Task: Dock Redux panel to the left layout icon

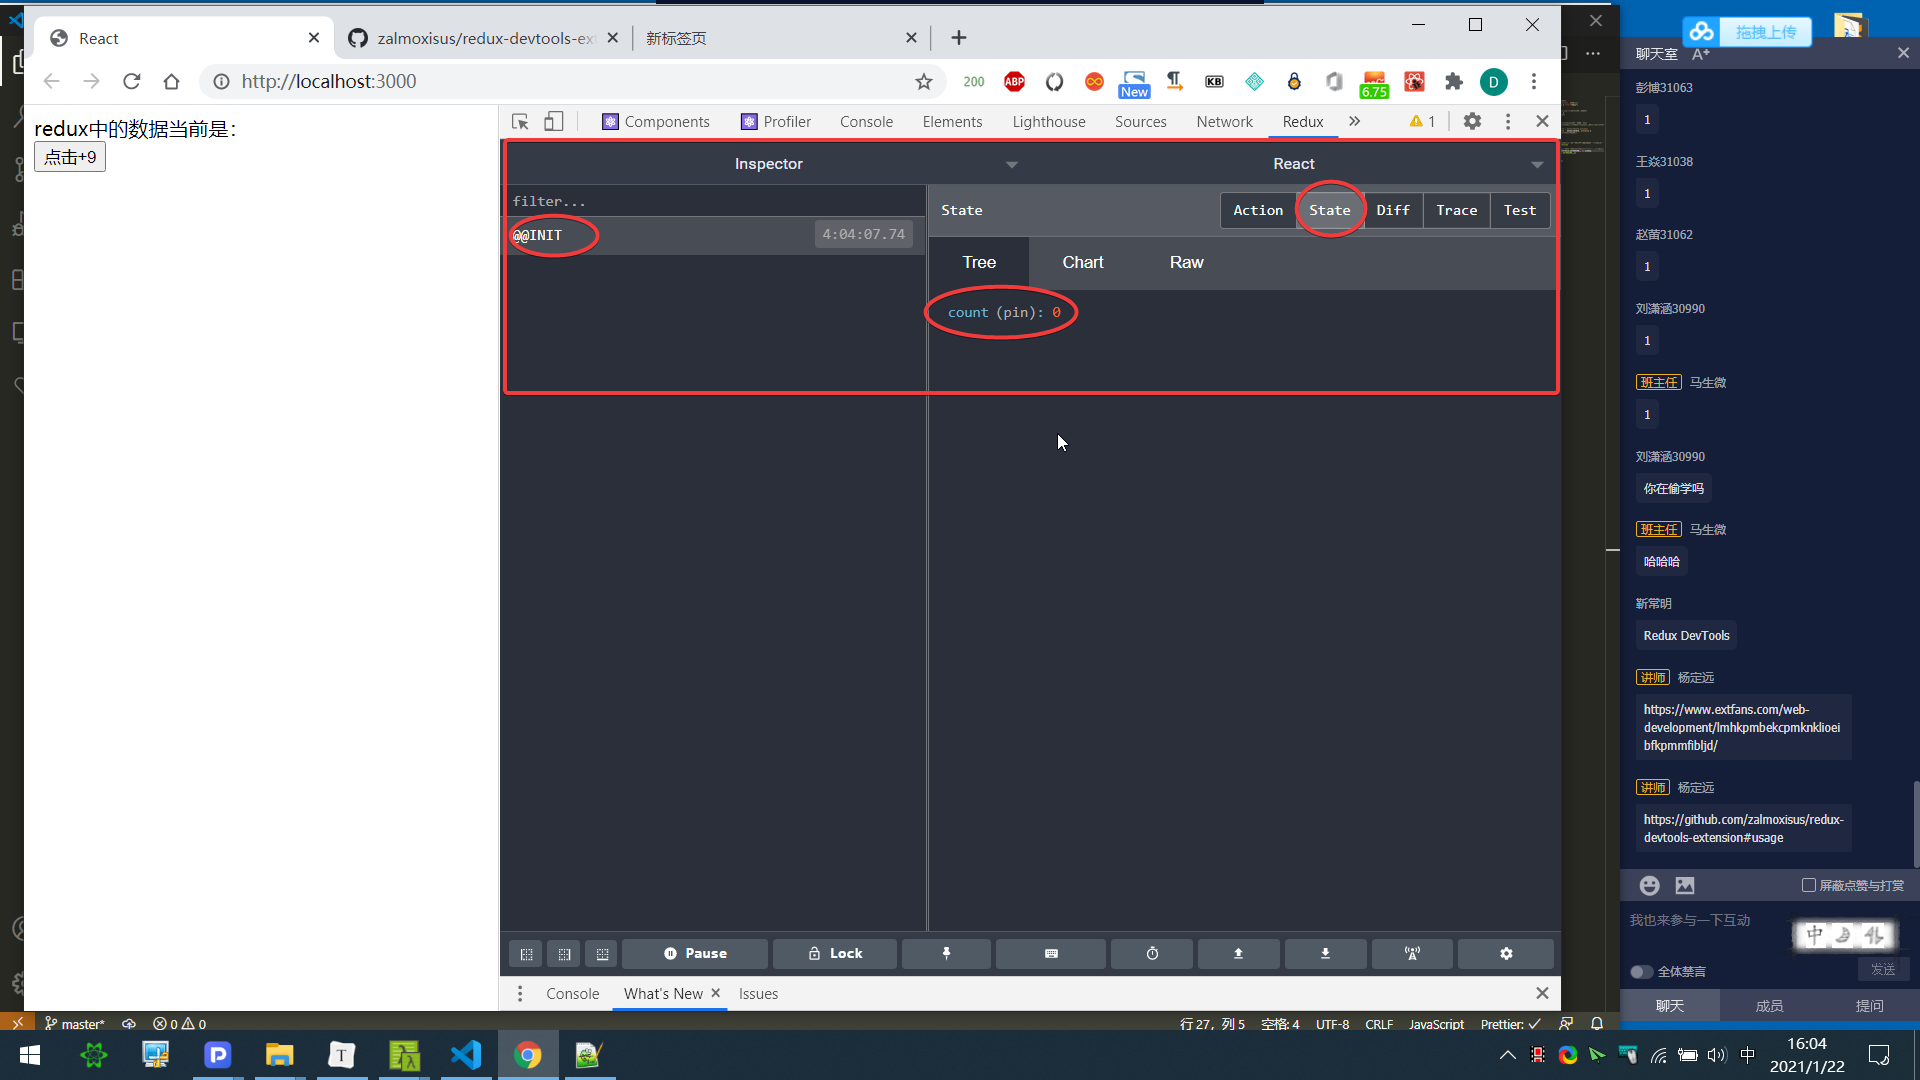Action: click(526, 954)
